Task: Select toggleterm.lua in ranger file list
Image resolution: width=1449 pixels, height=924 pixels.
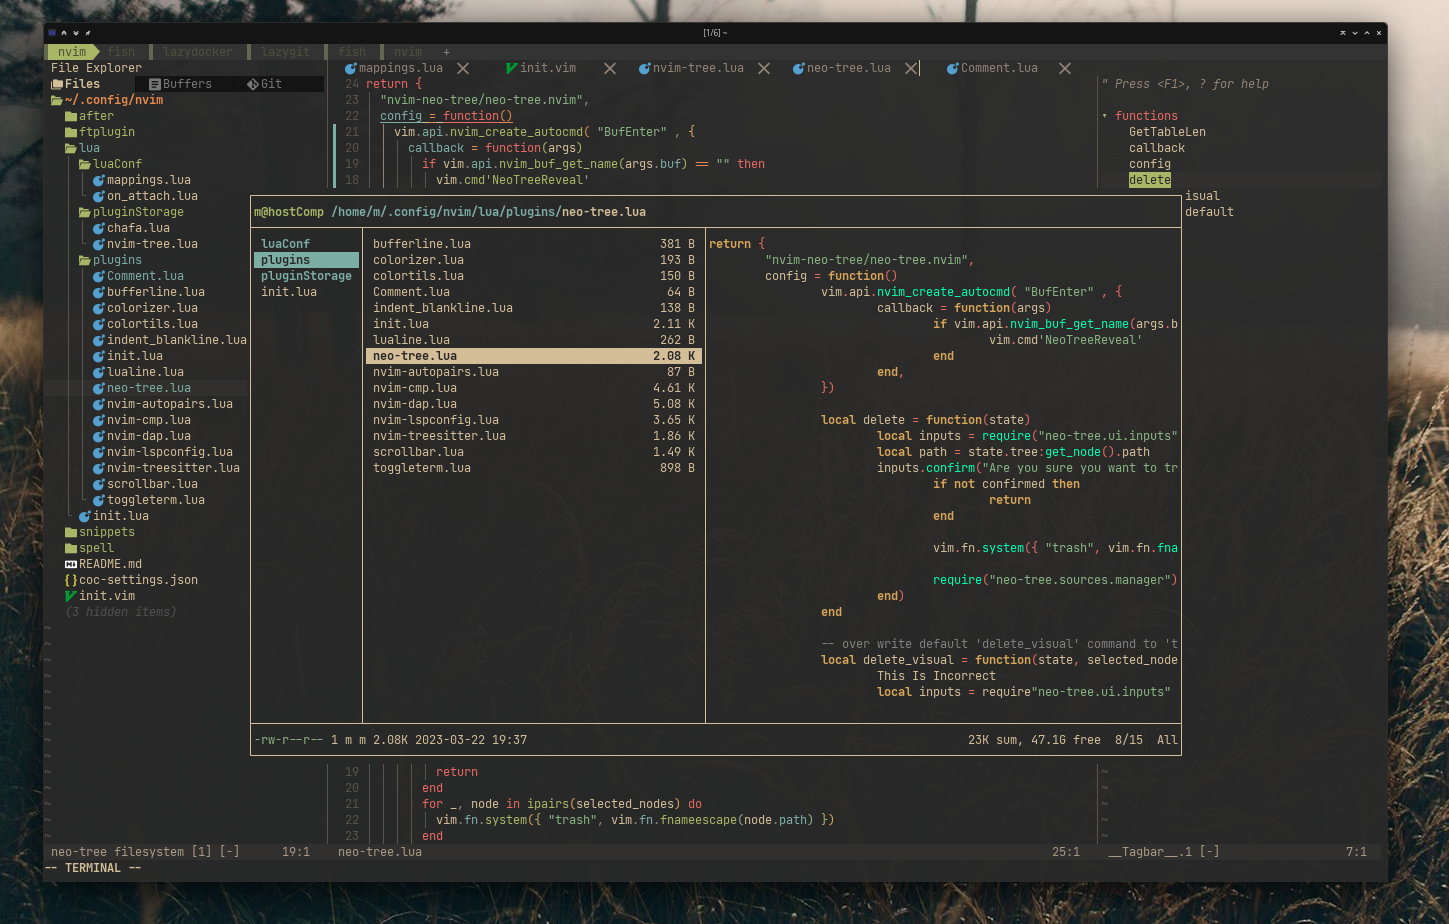Action: [x=533, y=468]
